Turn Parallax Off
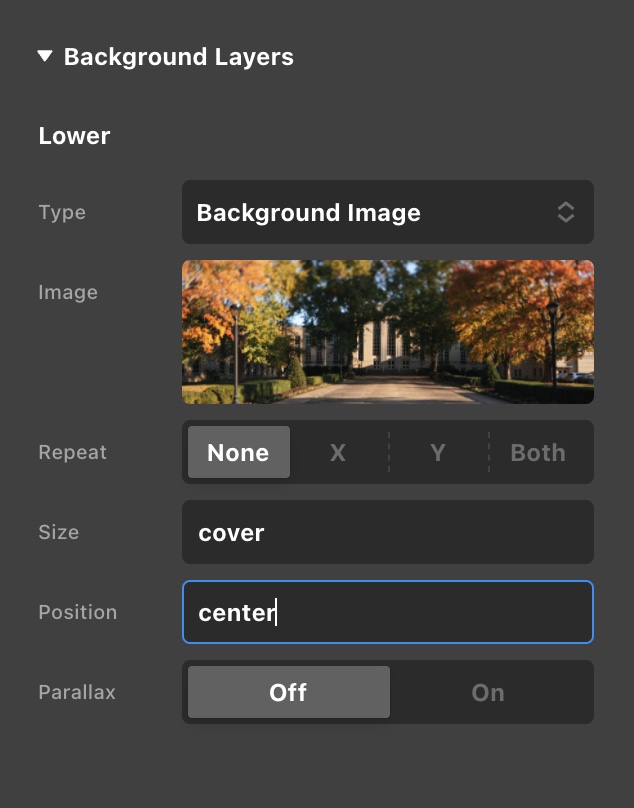The height and width of the screenshot is (808, 634). point(289,692)
